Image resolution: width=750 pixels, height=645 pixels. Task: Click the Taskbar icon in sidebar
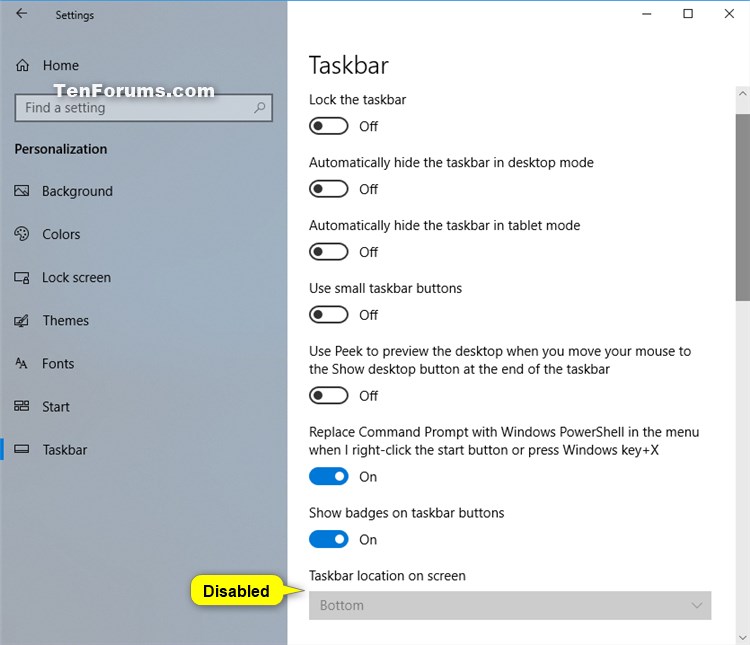pyautogui.click(x=22, y=449)
